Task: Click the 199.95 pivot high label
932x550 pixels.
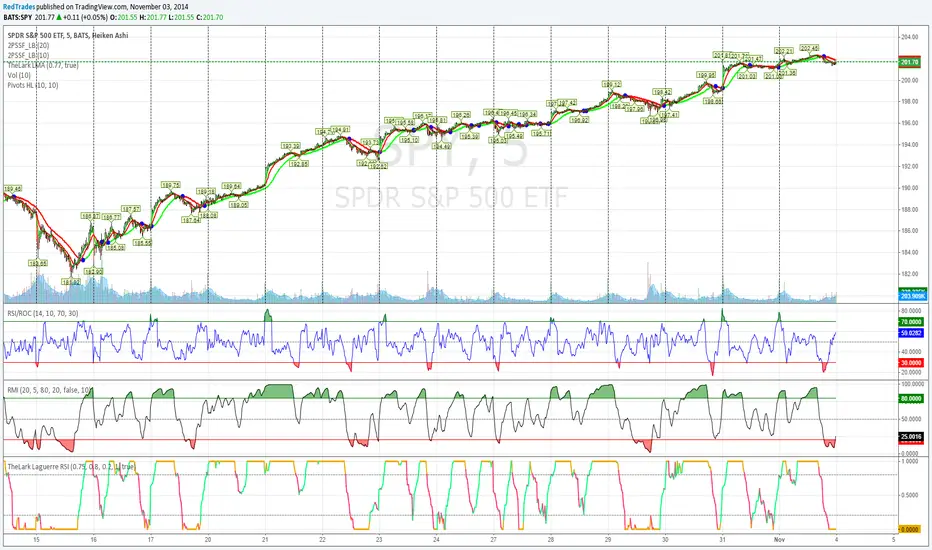Action: click(x=706, y=76)
